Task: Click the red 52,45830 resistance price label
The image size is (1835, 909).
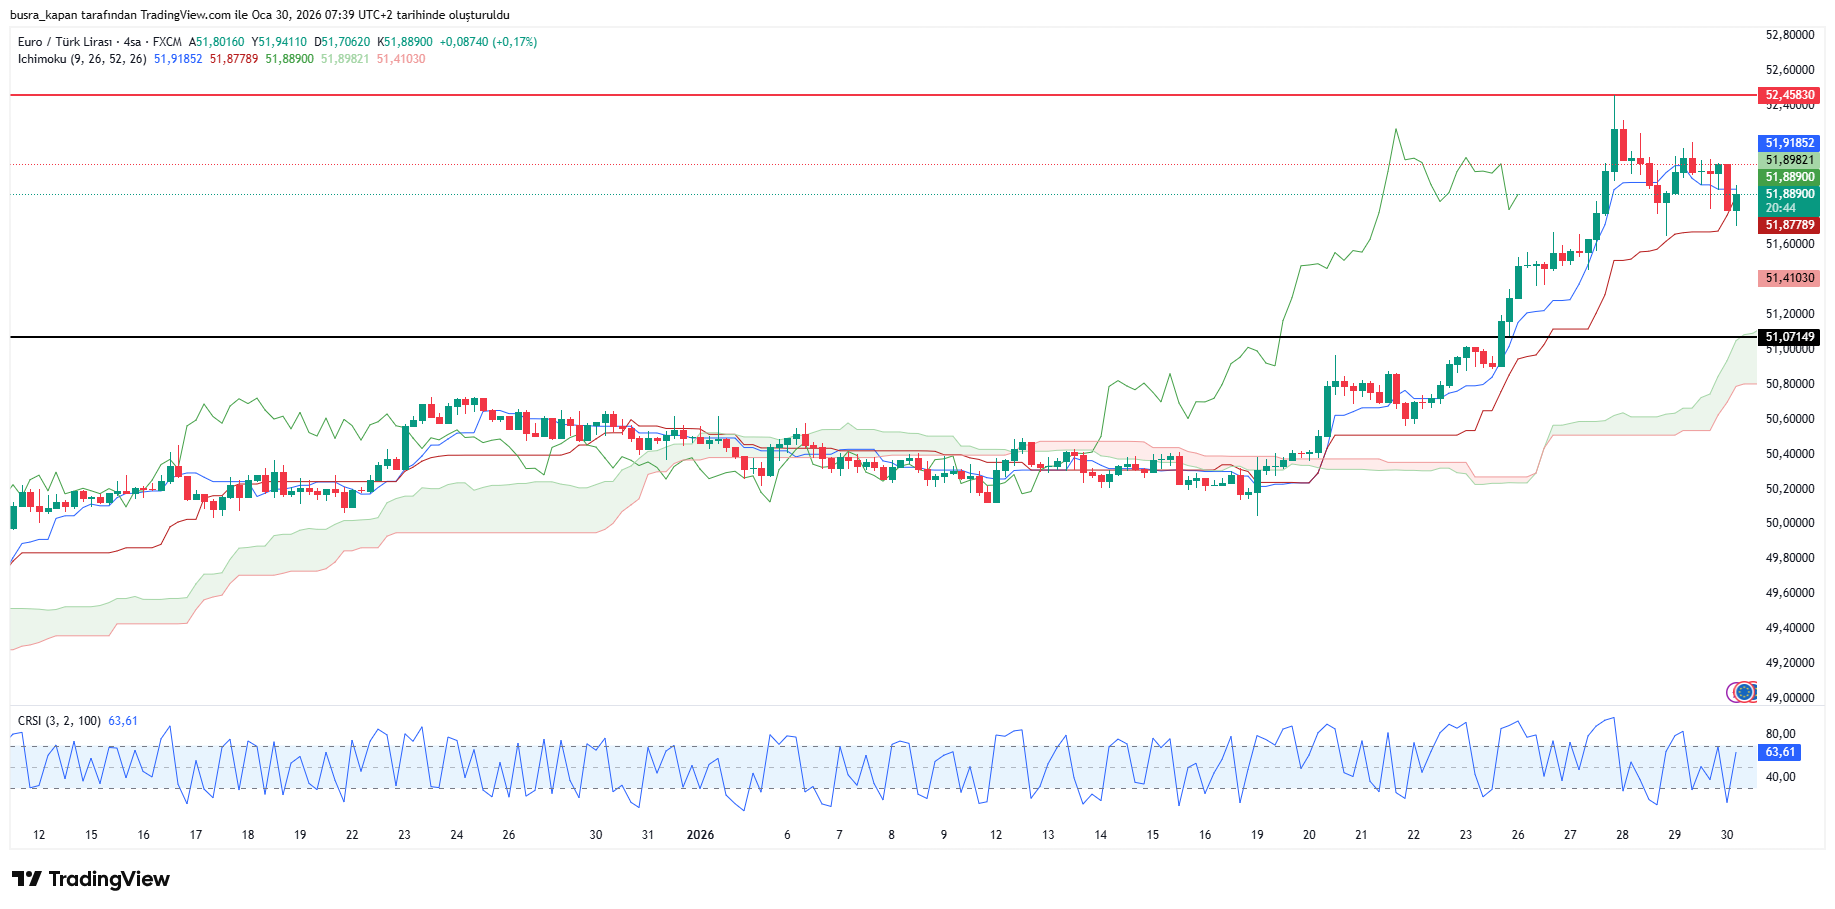Action: (1788, 95)
